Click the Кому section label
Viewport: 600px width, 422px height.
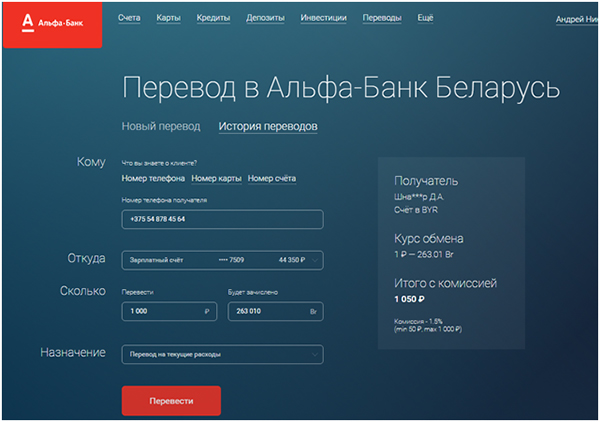[x=91, y=162]
